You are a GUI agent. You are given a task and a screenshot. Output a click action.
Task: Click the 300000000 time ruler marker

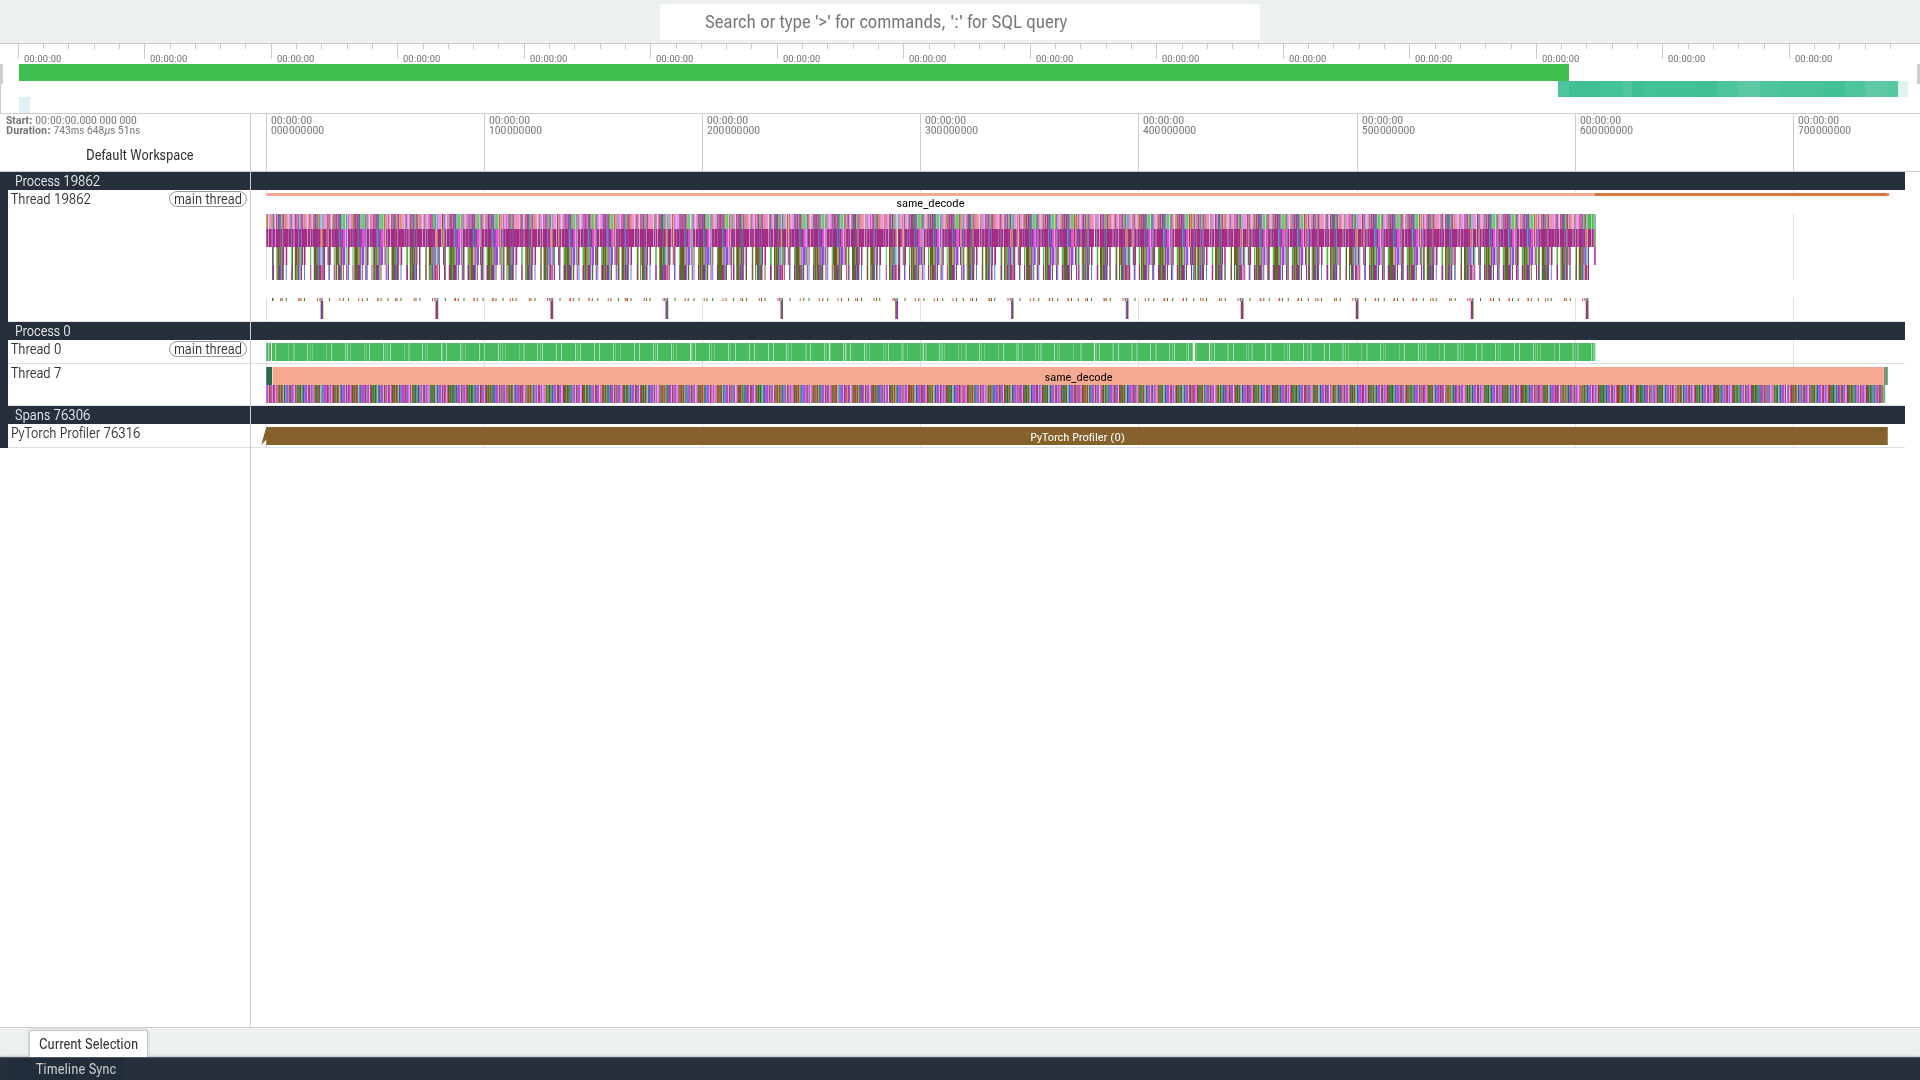(x=951, y=126)
